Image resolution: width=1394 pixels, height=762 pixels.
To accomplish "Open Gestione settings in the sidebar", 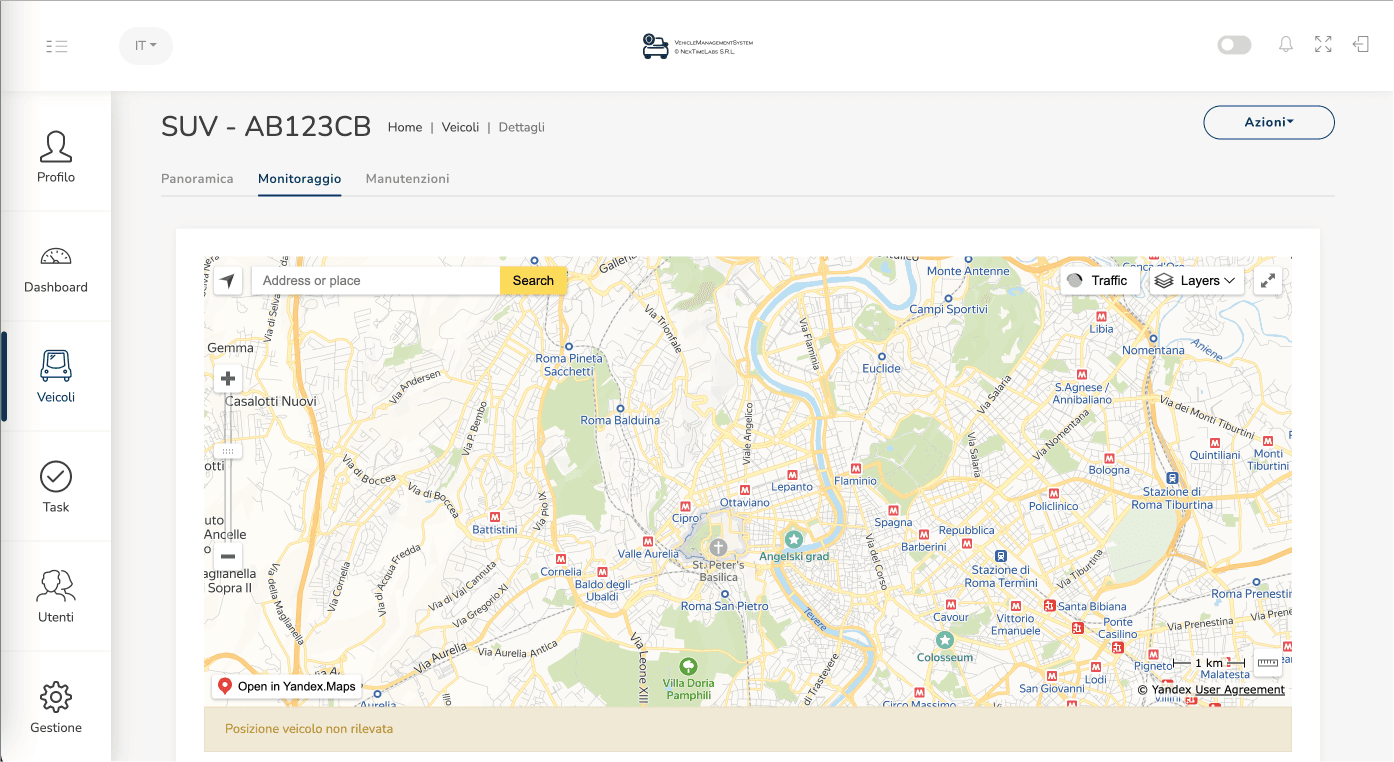I will tap(56, 707).
